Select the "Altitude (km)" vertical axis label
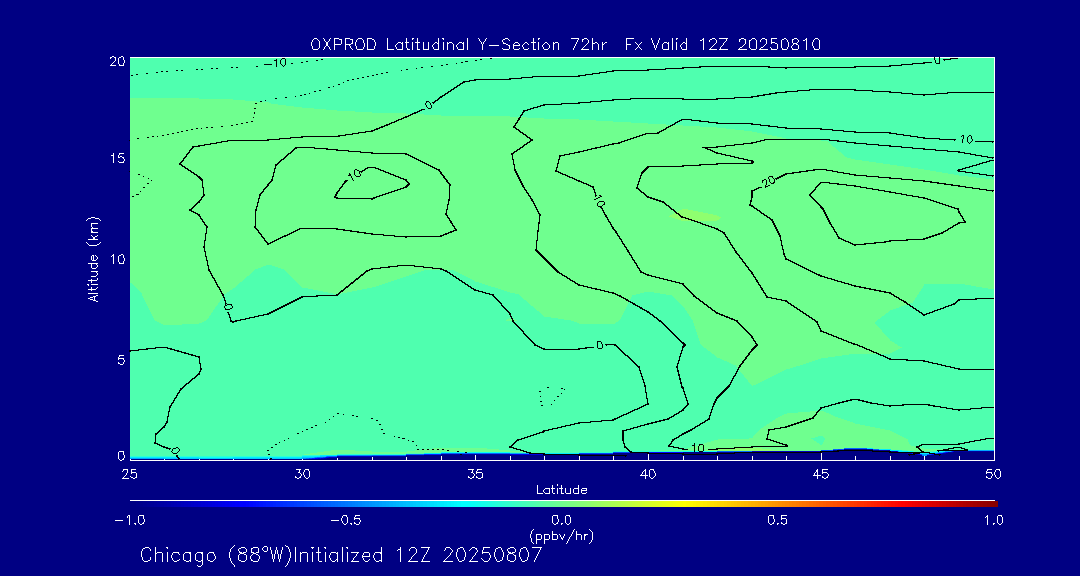The width and height of the screenshot is (1080, 576). coord(93,259)
